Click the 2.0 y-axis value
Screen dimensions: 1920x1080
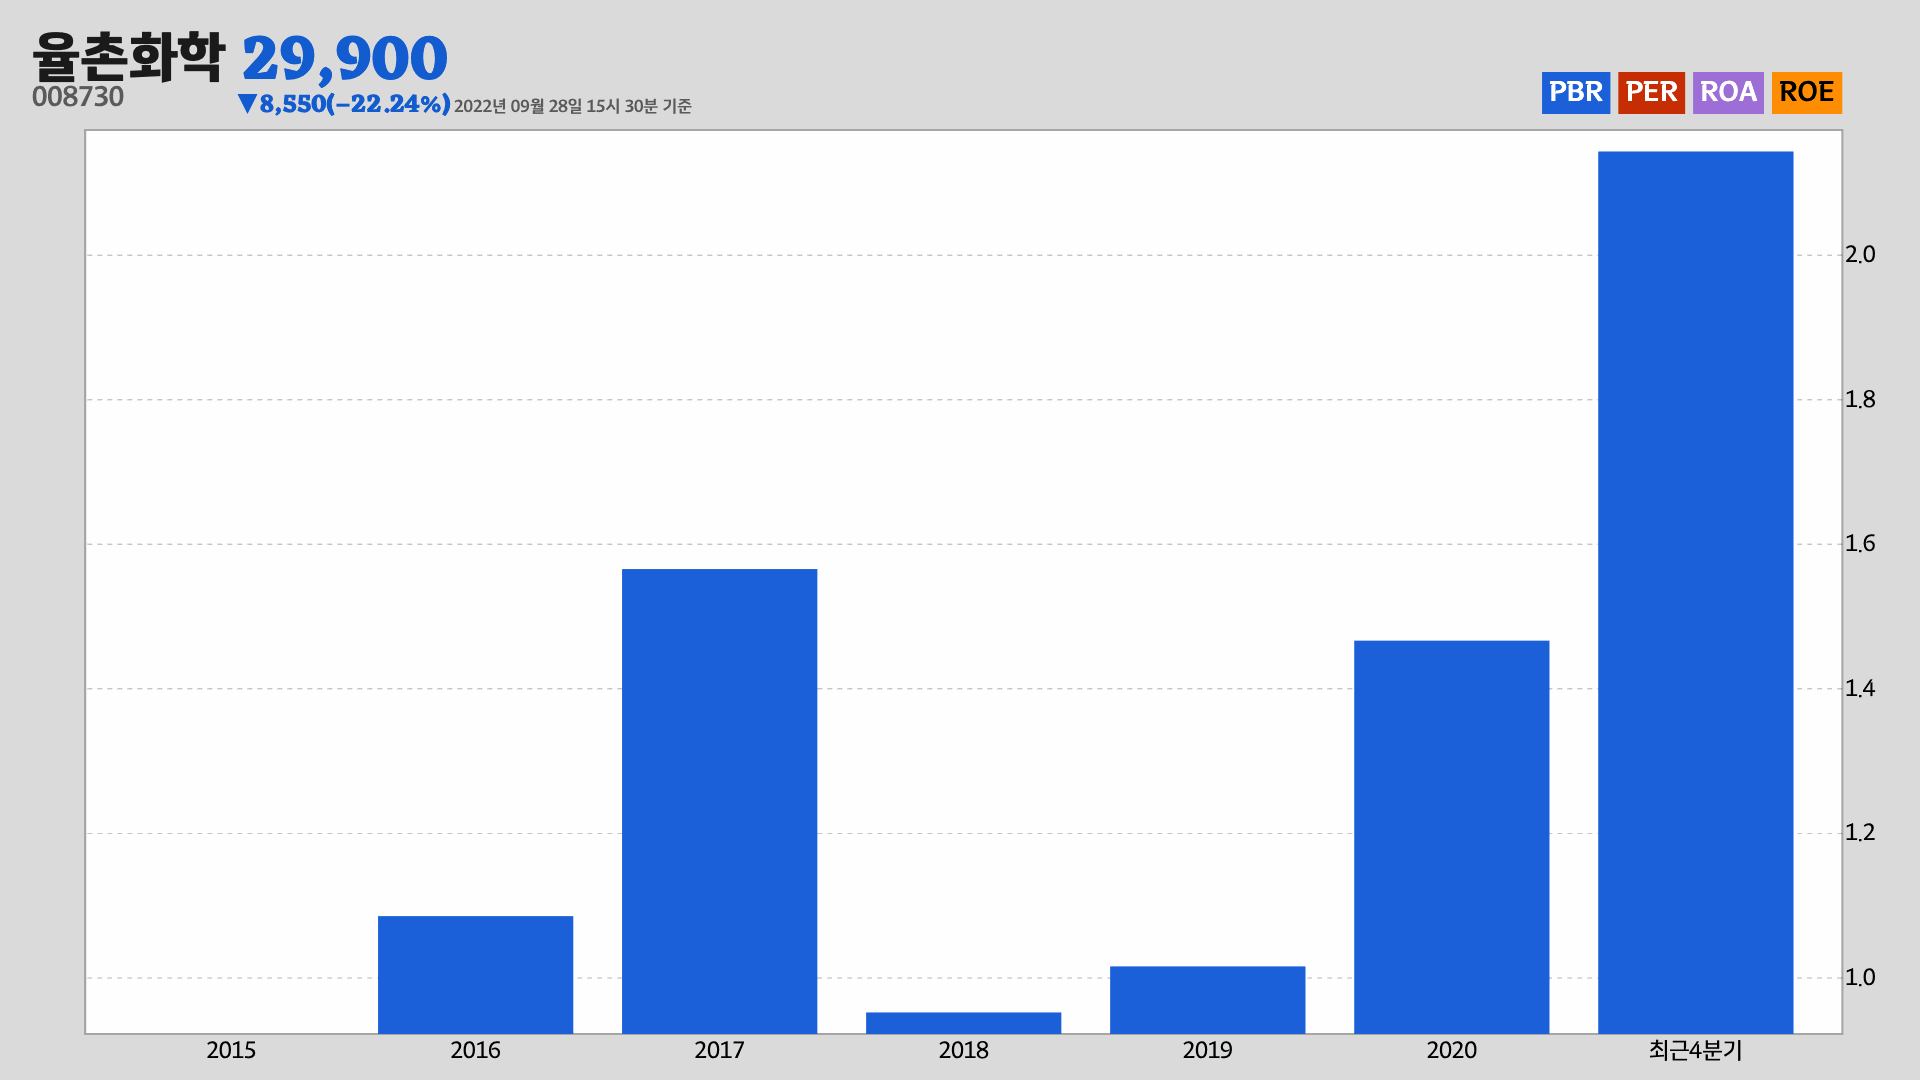(1860, 255)
